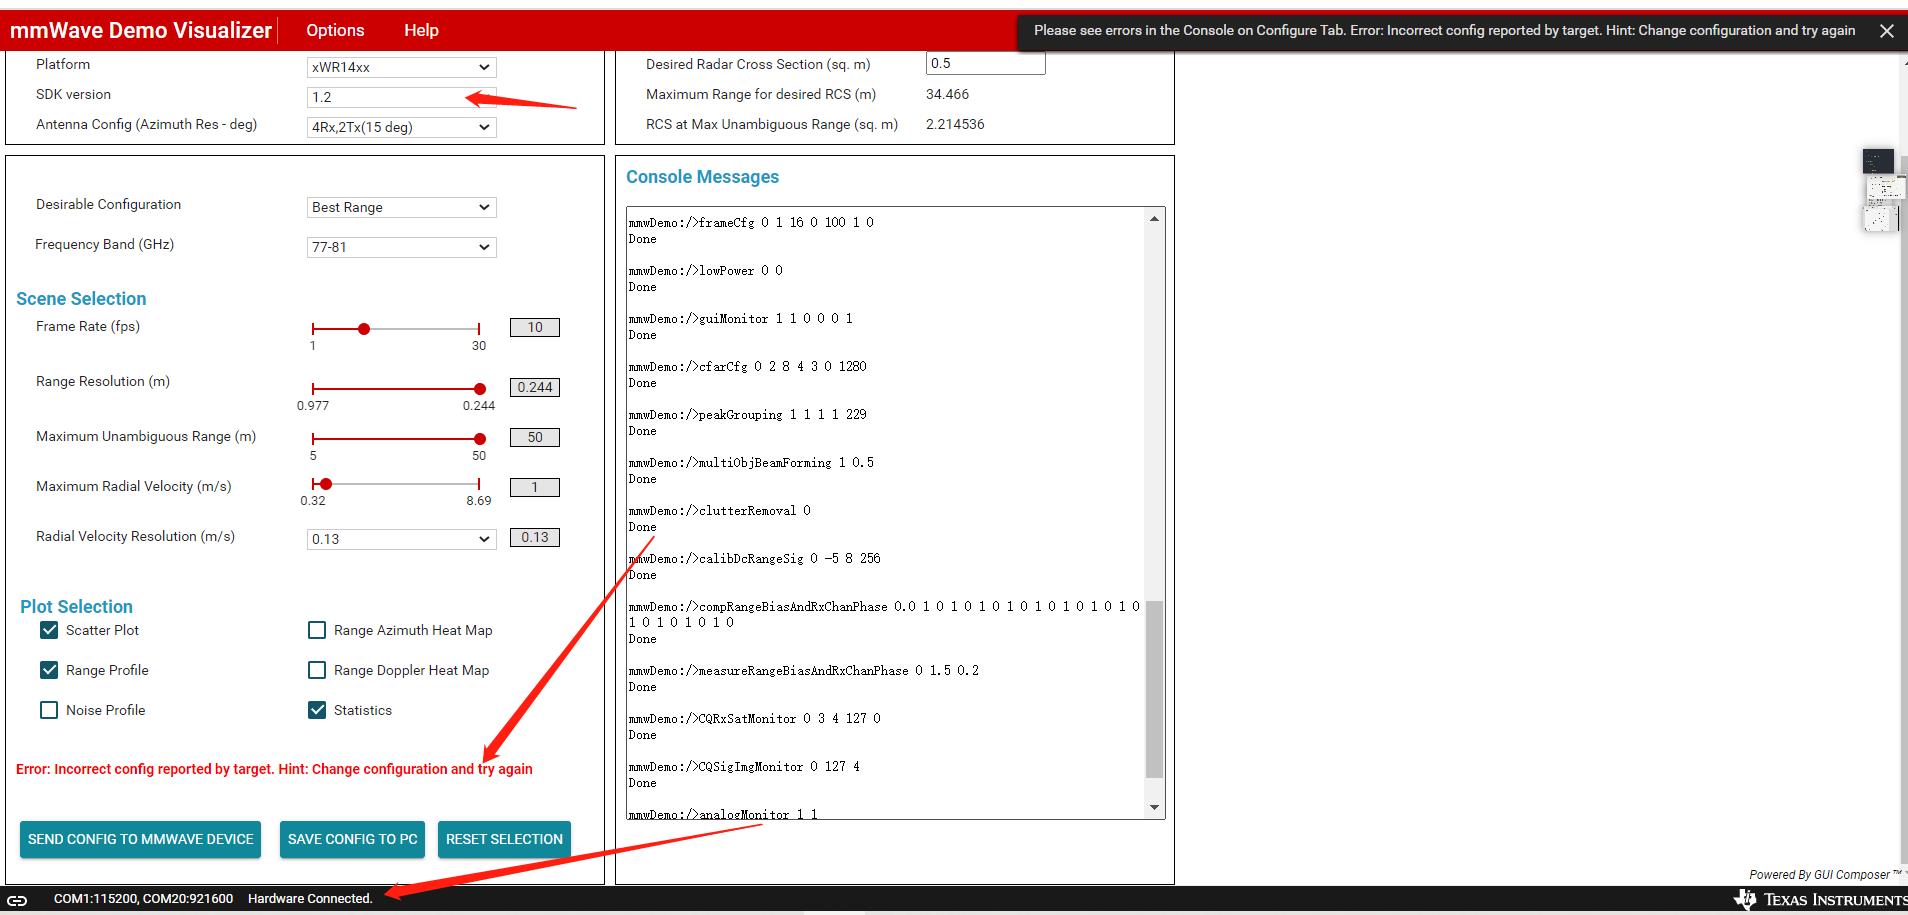
Task: Open the Desirable Configuration dropdown
Action: pos(401,207)
